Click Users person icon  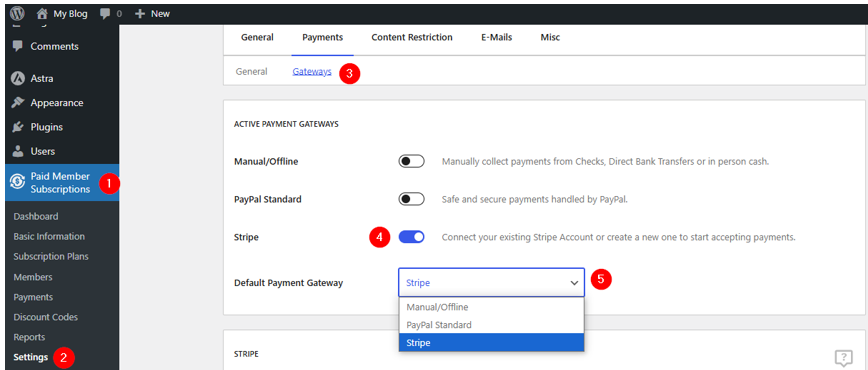pos(18,151)
